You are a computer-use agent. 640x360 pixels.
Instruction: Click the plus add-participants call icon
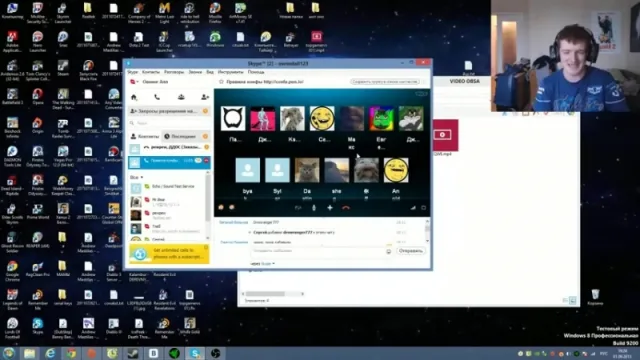pos(330,208)
